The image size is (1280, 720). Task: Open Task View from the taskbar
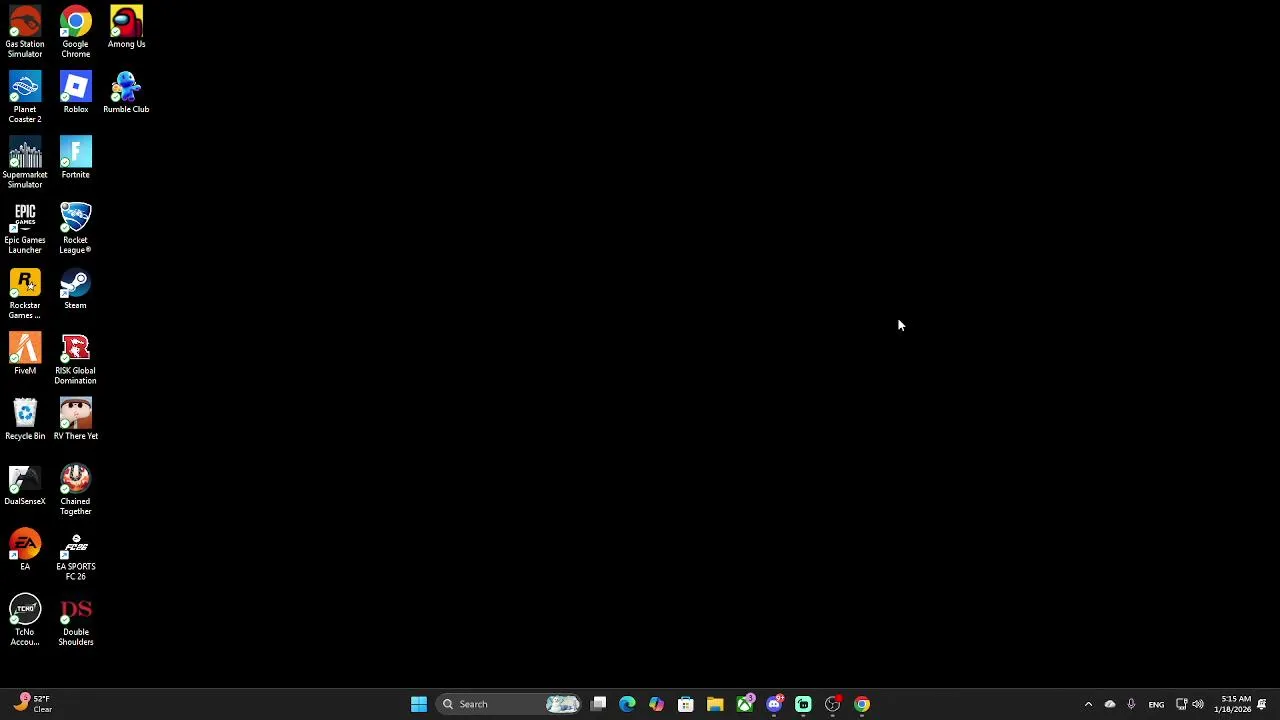(x=598, y=704)
